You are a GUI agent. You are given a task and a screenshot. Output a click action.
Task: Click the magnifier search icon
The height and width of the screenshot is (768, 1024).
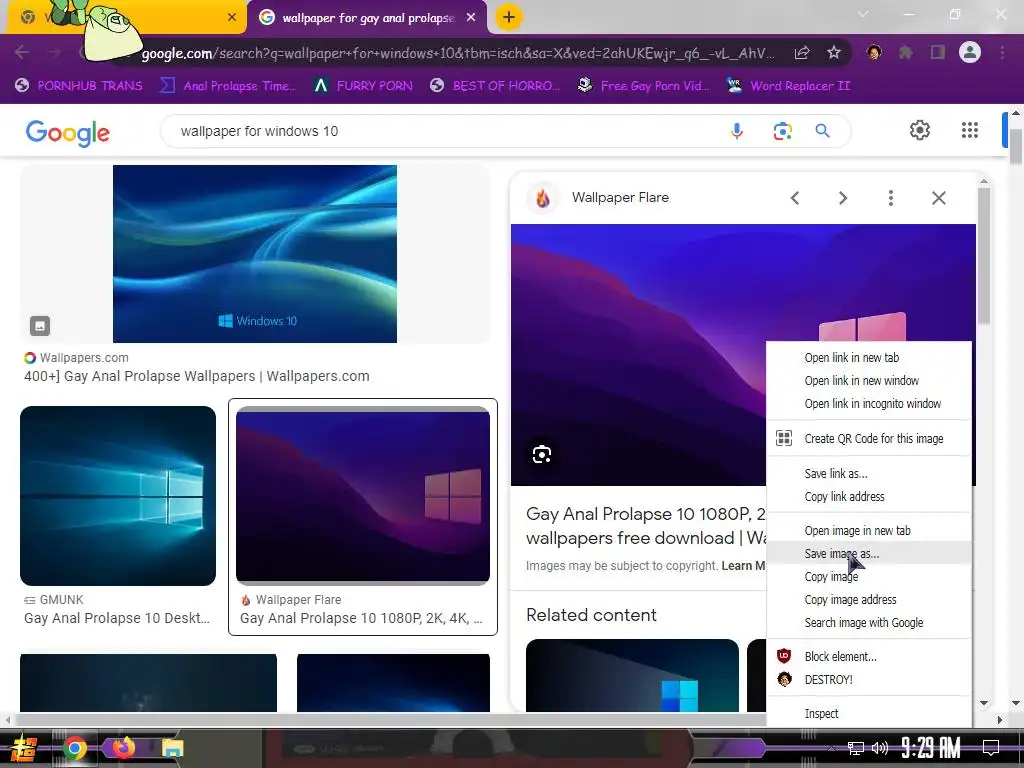(x=823, y=131)
